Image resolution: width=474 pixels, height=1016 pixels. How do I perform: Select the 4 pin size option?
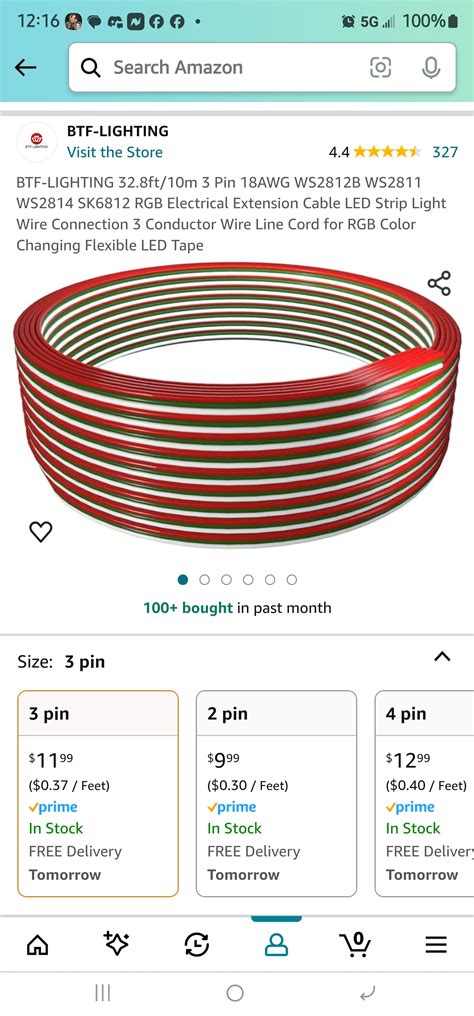tap(424, 794)
